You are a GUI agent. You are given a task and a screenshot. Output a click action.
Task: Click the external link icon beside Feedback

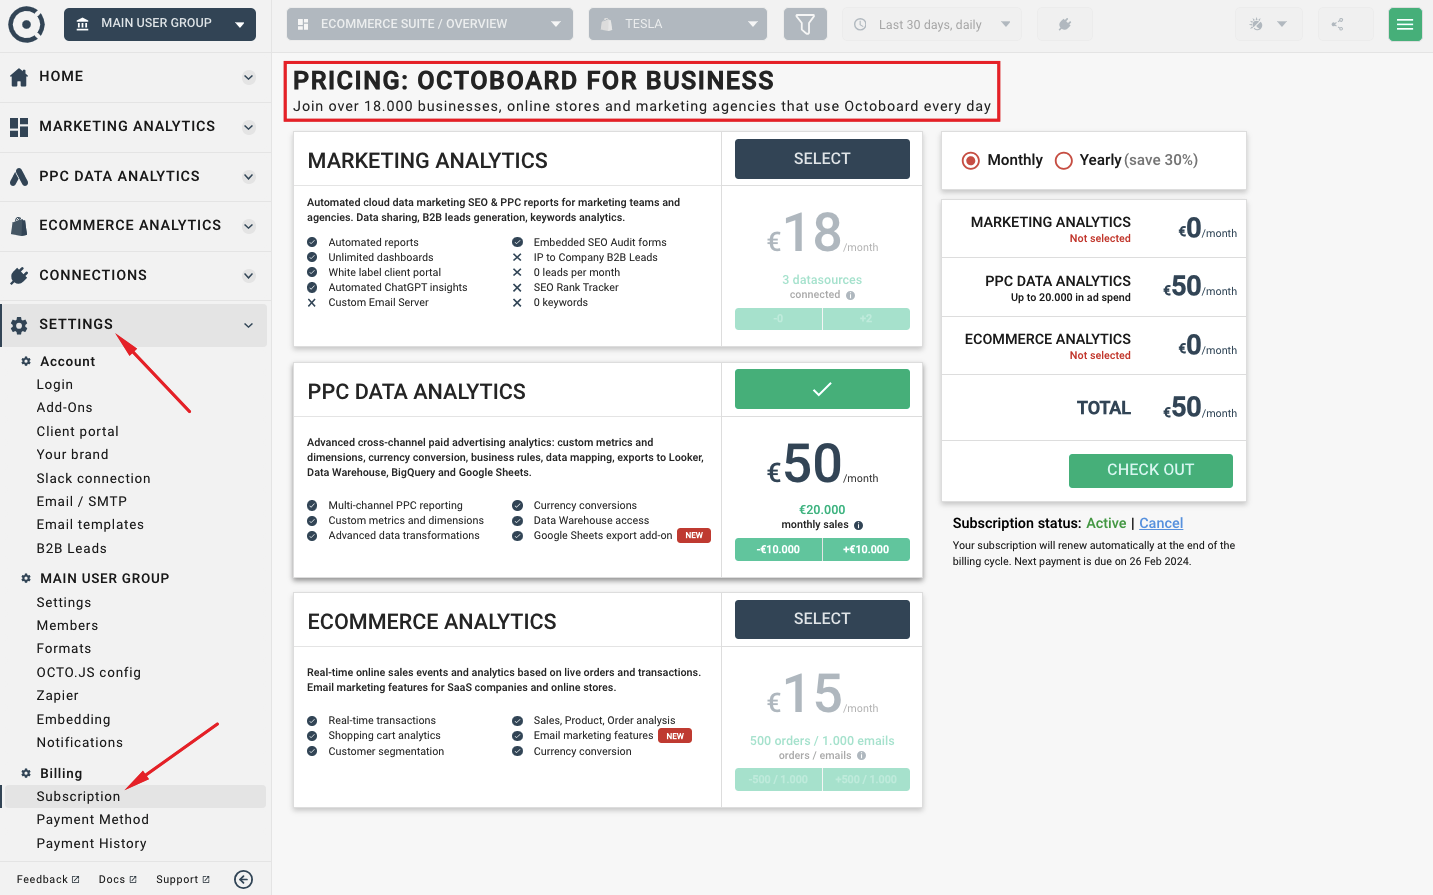pyautogui.click(x=75, y=880)
